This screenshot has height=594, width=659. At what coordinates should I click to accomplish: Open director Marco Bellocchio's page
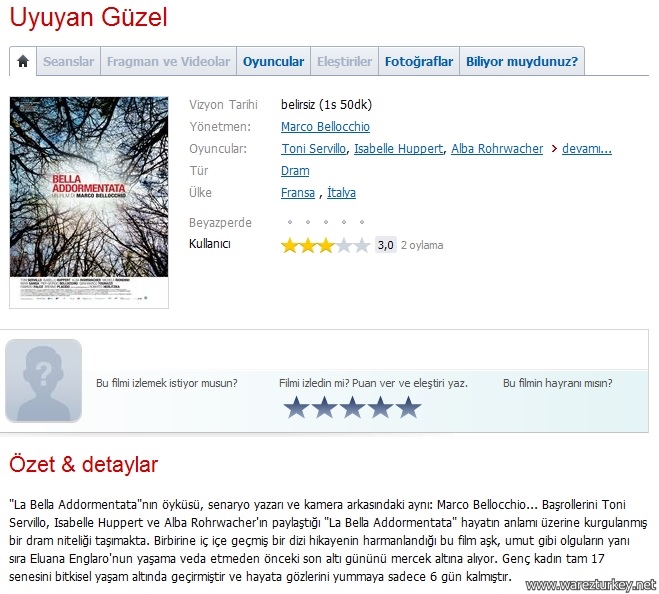[x=325, y=127]
